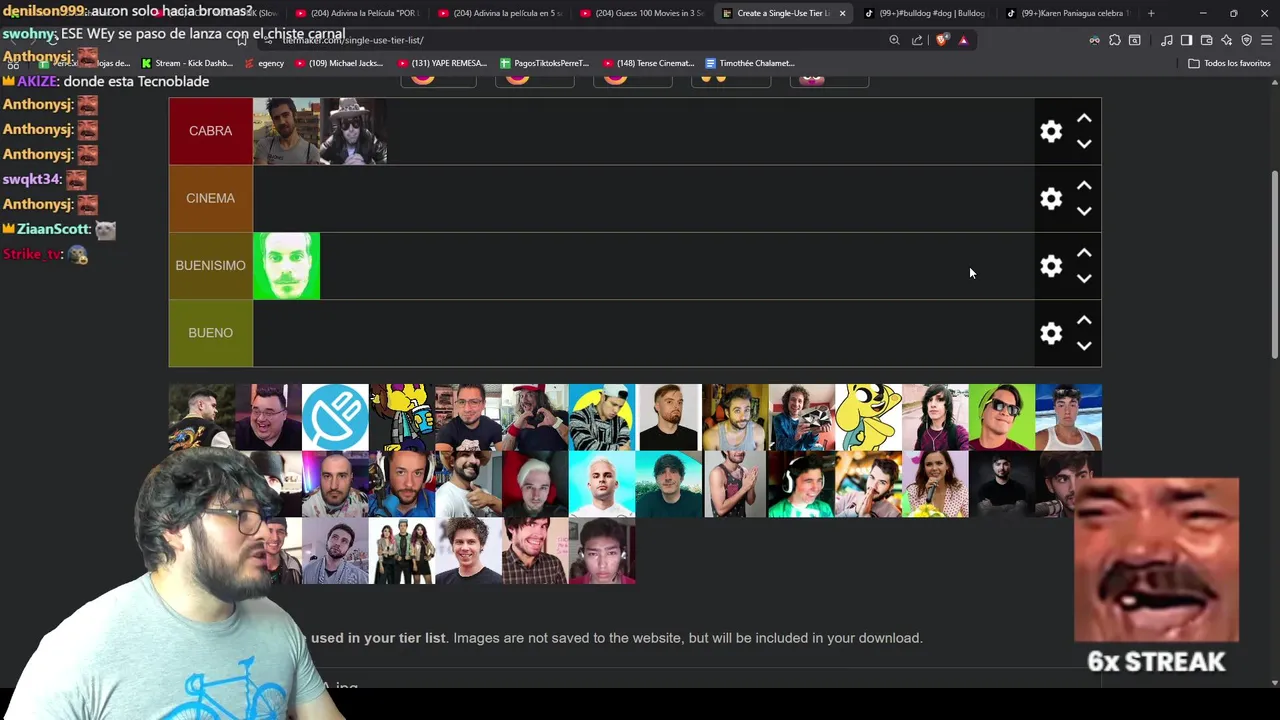Move BUENISIMO tier row up
This screenshot has width=1280, height=720.
(x=1084, y=253)
